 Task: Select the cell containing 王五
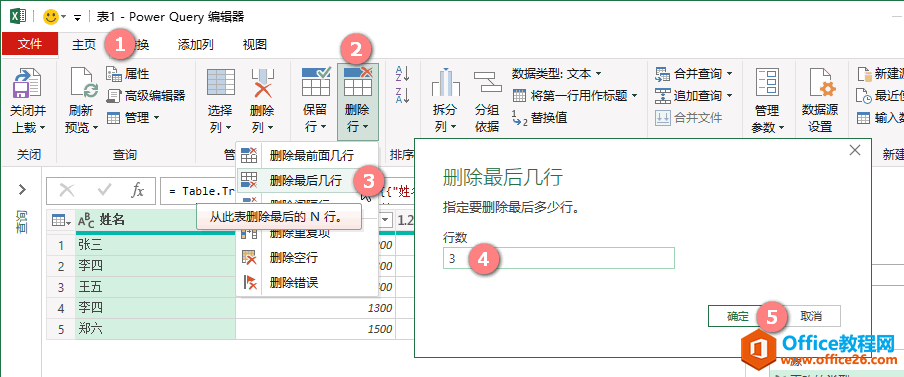156,286
